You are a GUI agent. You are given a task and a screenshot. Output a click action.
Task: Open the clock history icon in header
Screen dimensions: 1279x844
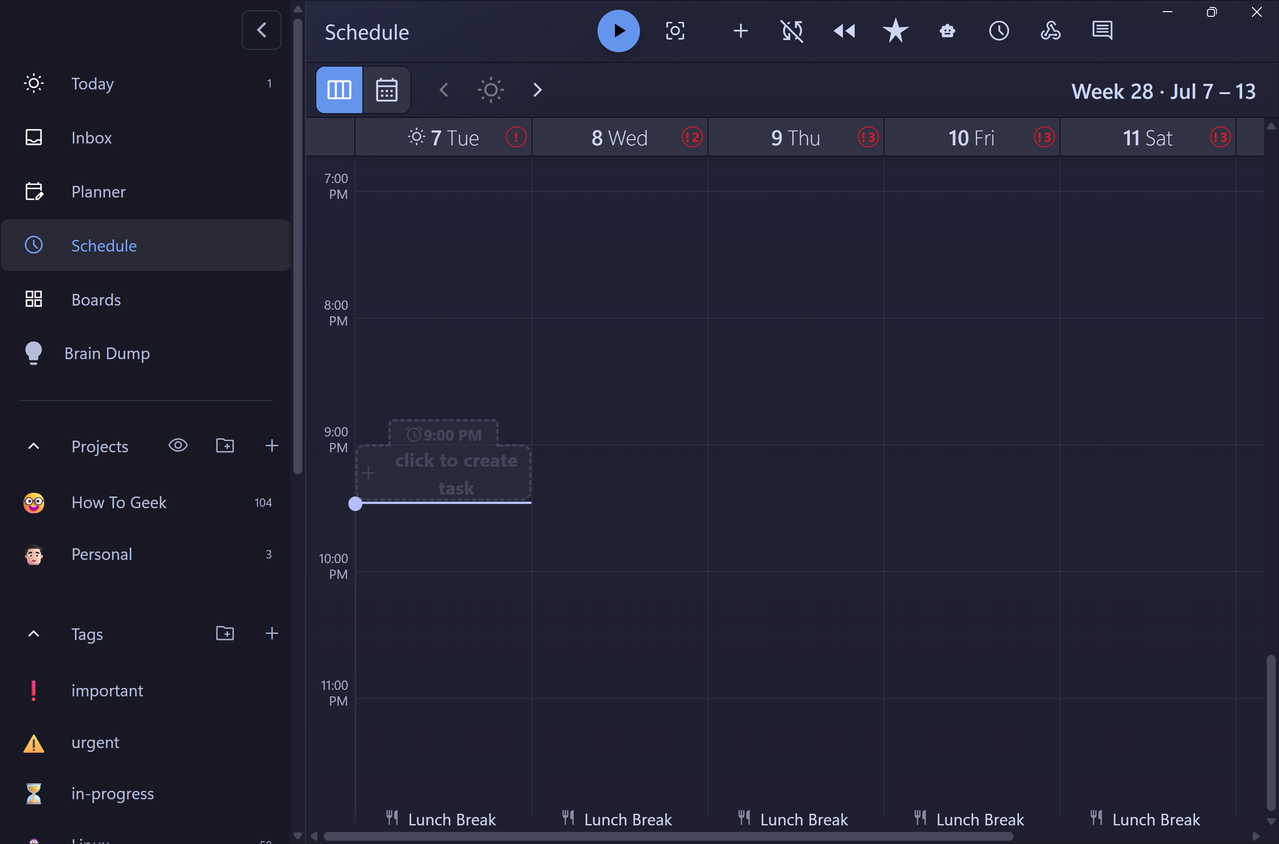[x=999, y=31]
